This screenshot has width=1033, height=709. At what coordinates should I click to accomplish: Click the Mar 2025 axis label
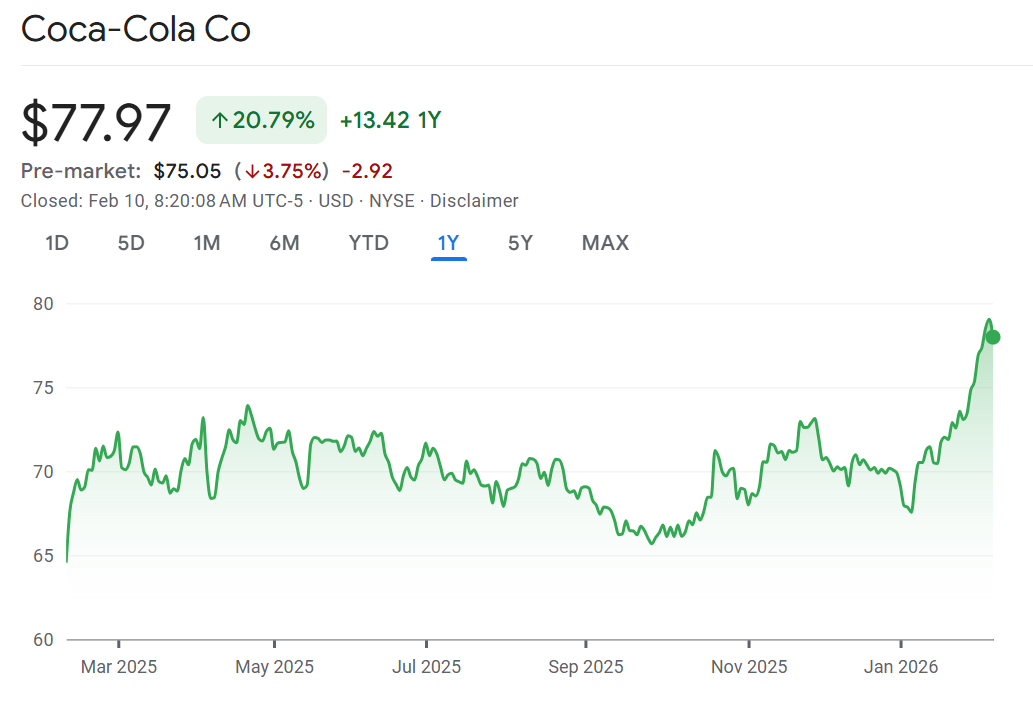pyautogui.click(x=119, y=667)
